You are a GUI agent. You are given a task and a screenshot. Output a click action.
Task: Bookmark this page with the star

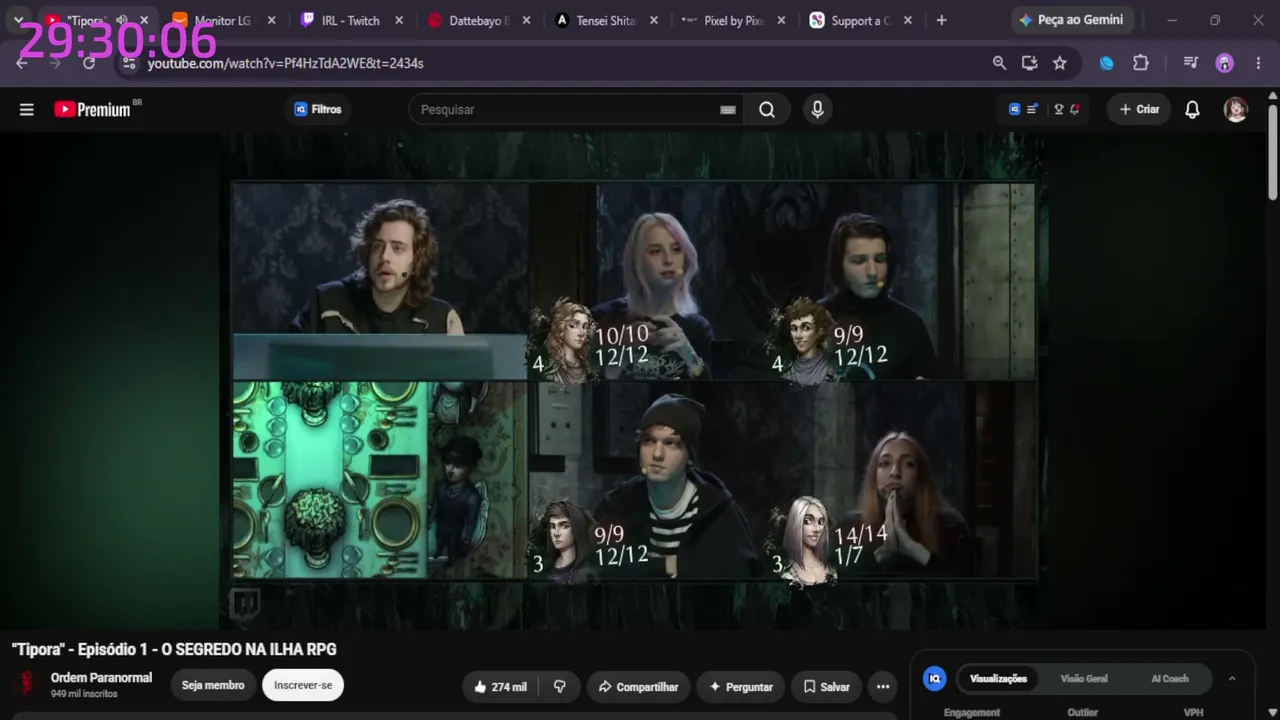coord(1060,63)
